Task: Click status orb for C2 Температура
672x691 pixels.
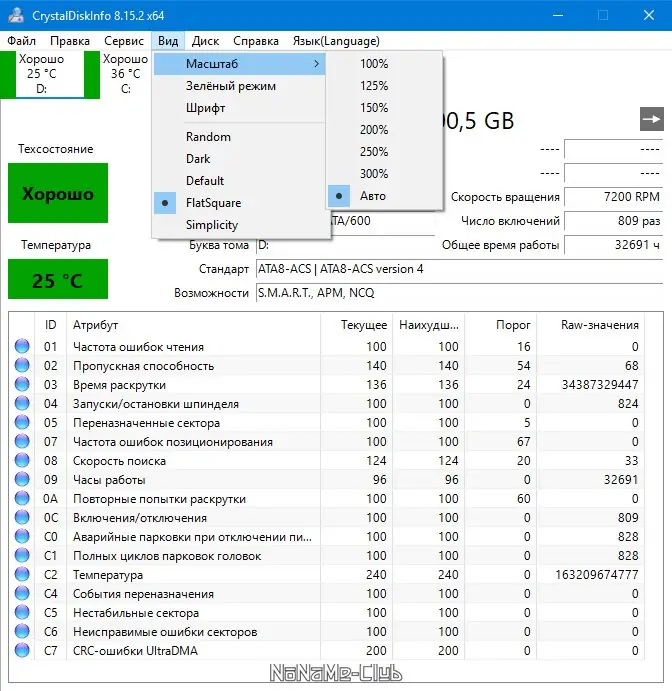Action: point(22,574)
